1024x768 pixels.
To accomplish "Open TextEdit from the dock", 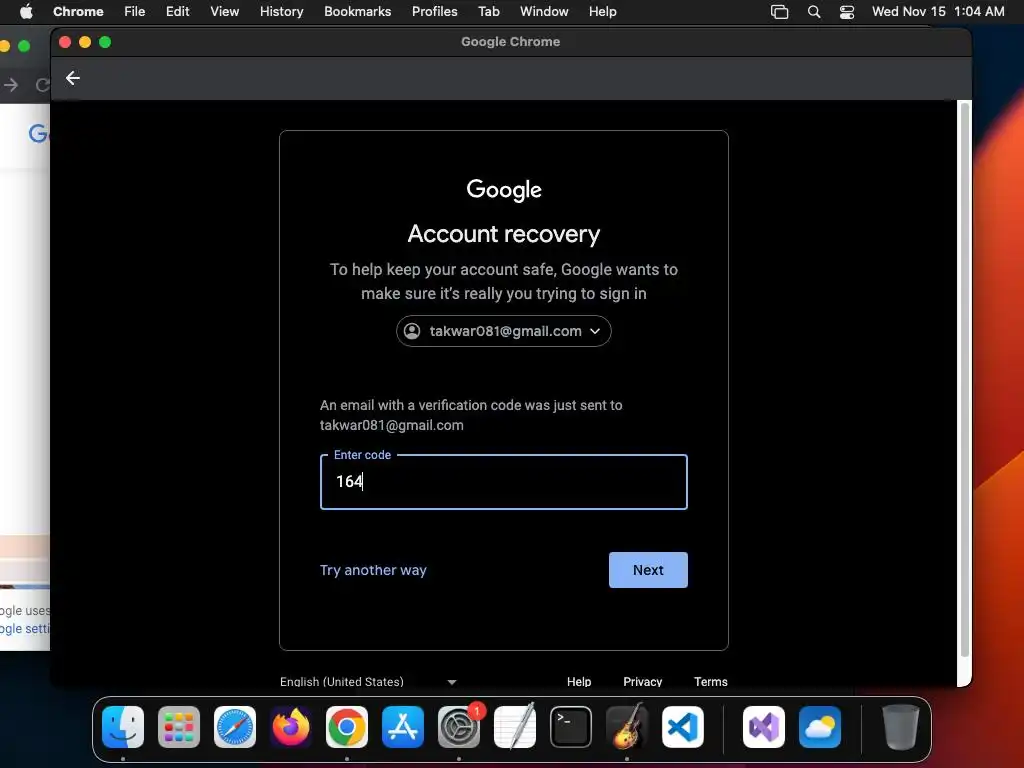I will pyautogui.click(x=515, y=727).
